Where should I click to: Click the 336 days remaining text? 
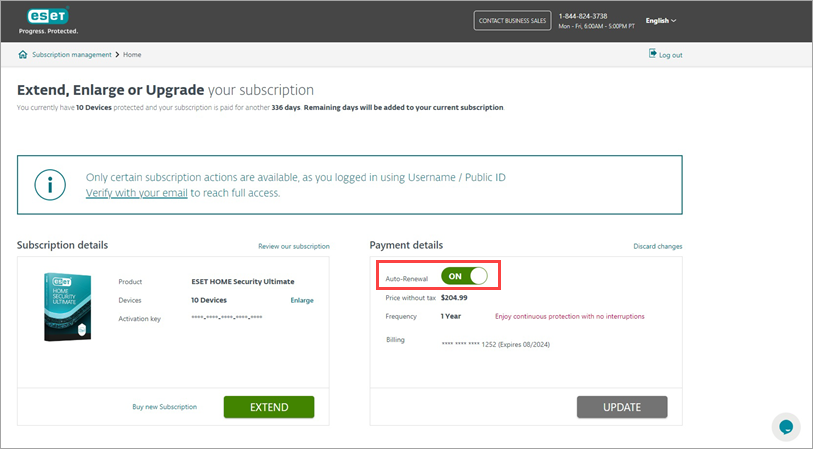(x=286, y=107)
